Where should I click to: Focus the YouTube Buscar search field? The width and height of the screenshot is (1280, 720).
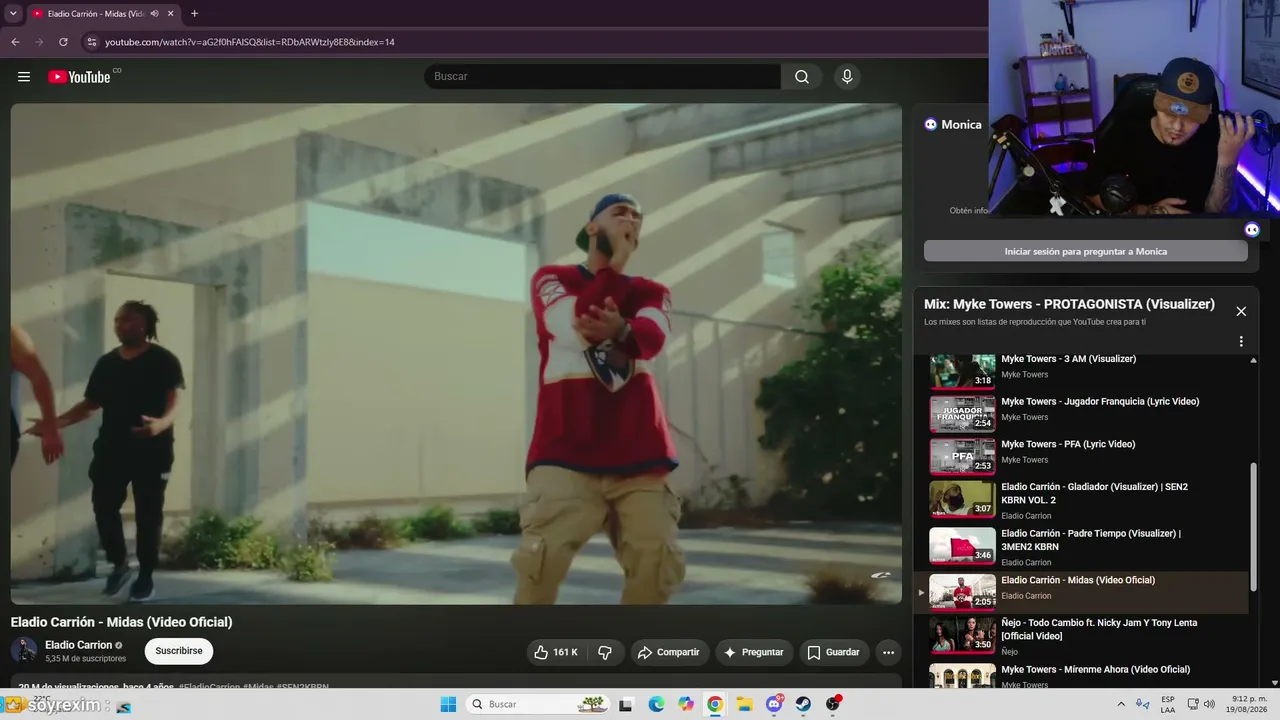pyautogui.click(x=603, y=77)
